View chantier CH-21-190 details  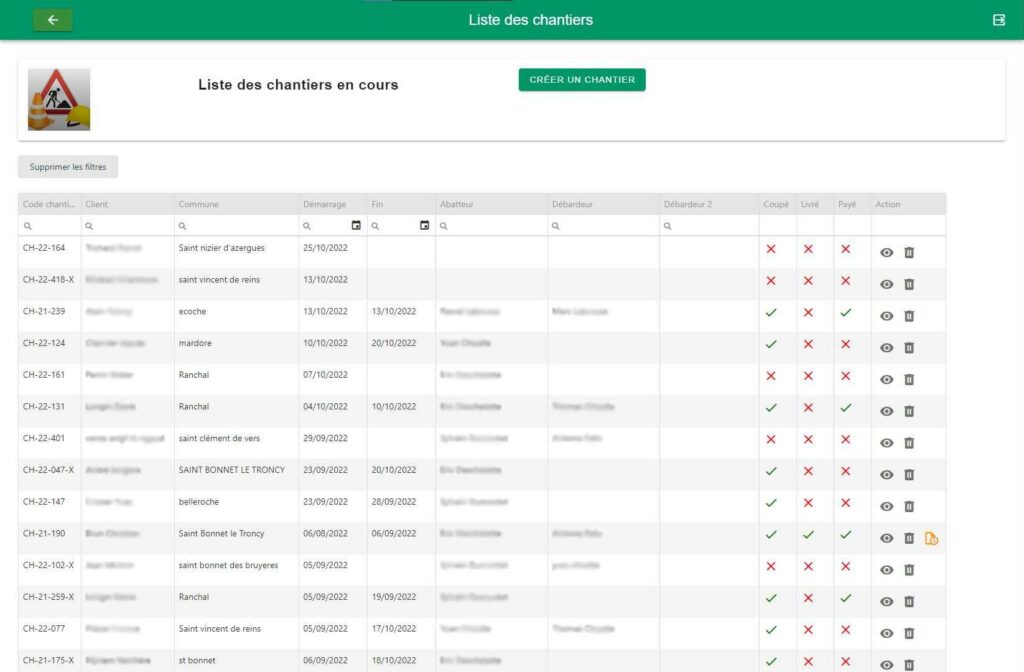pos(886,538)
